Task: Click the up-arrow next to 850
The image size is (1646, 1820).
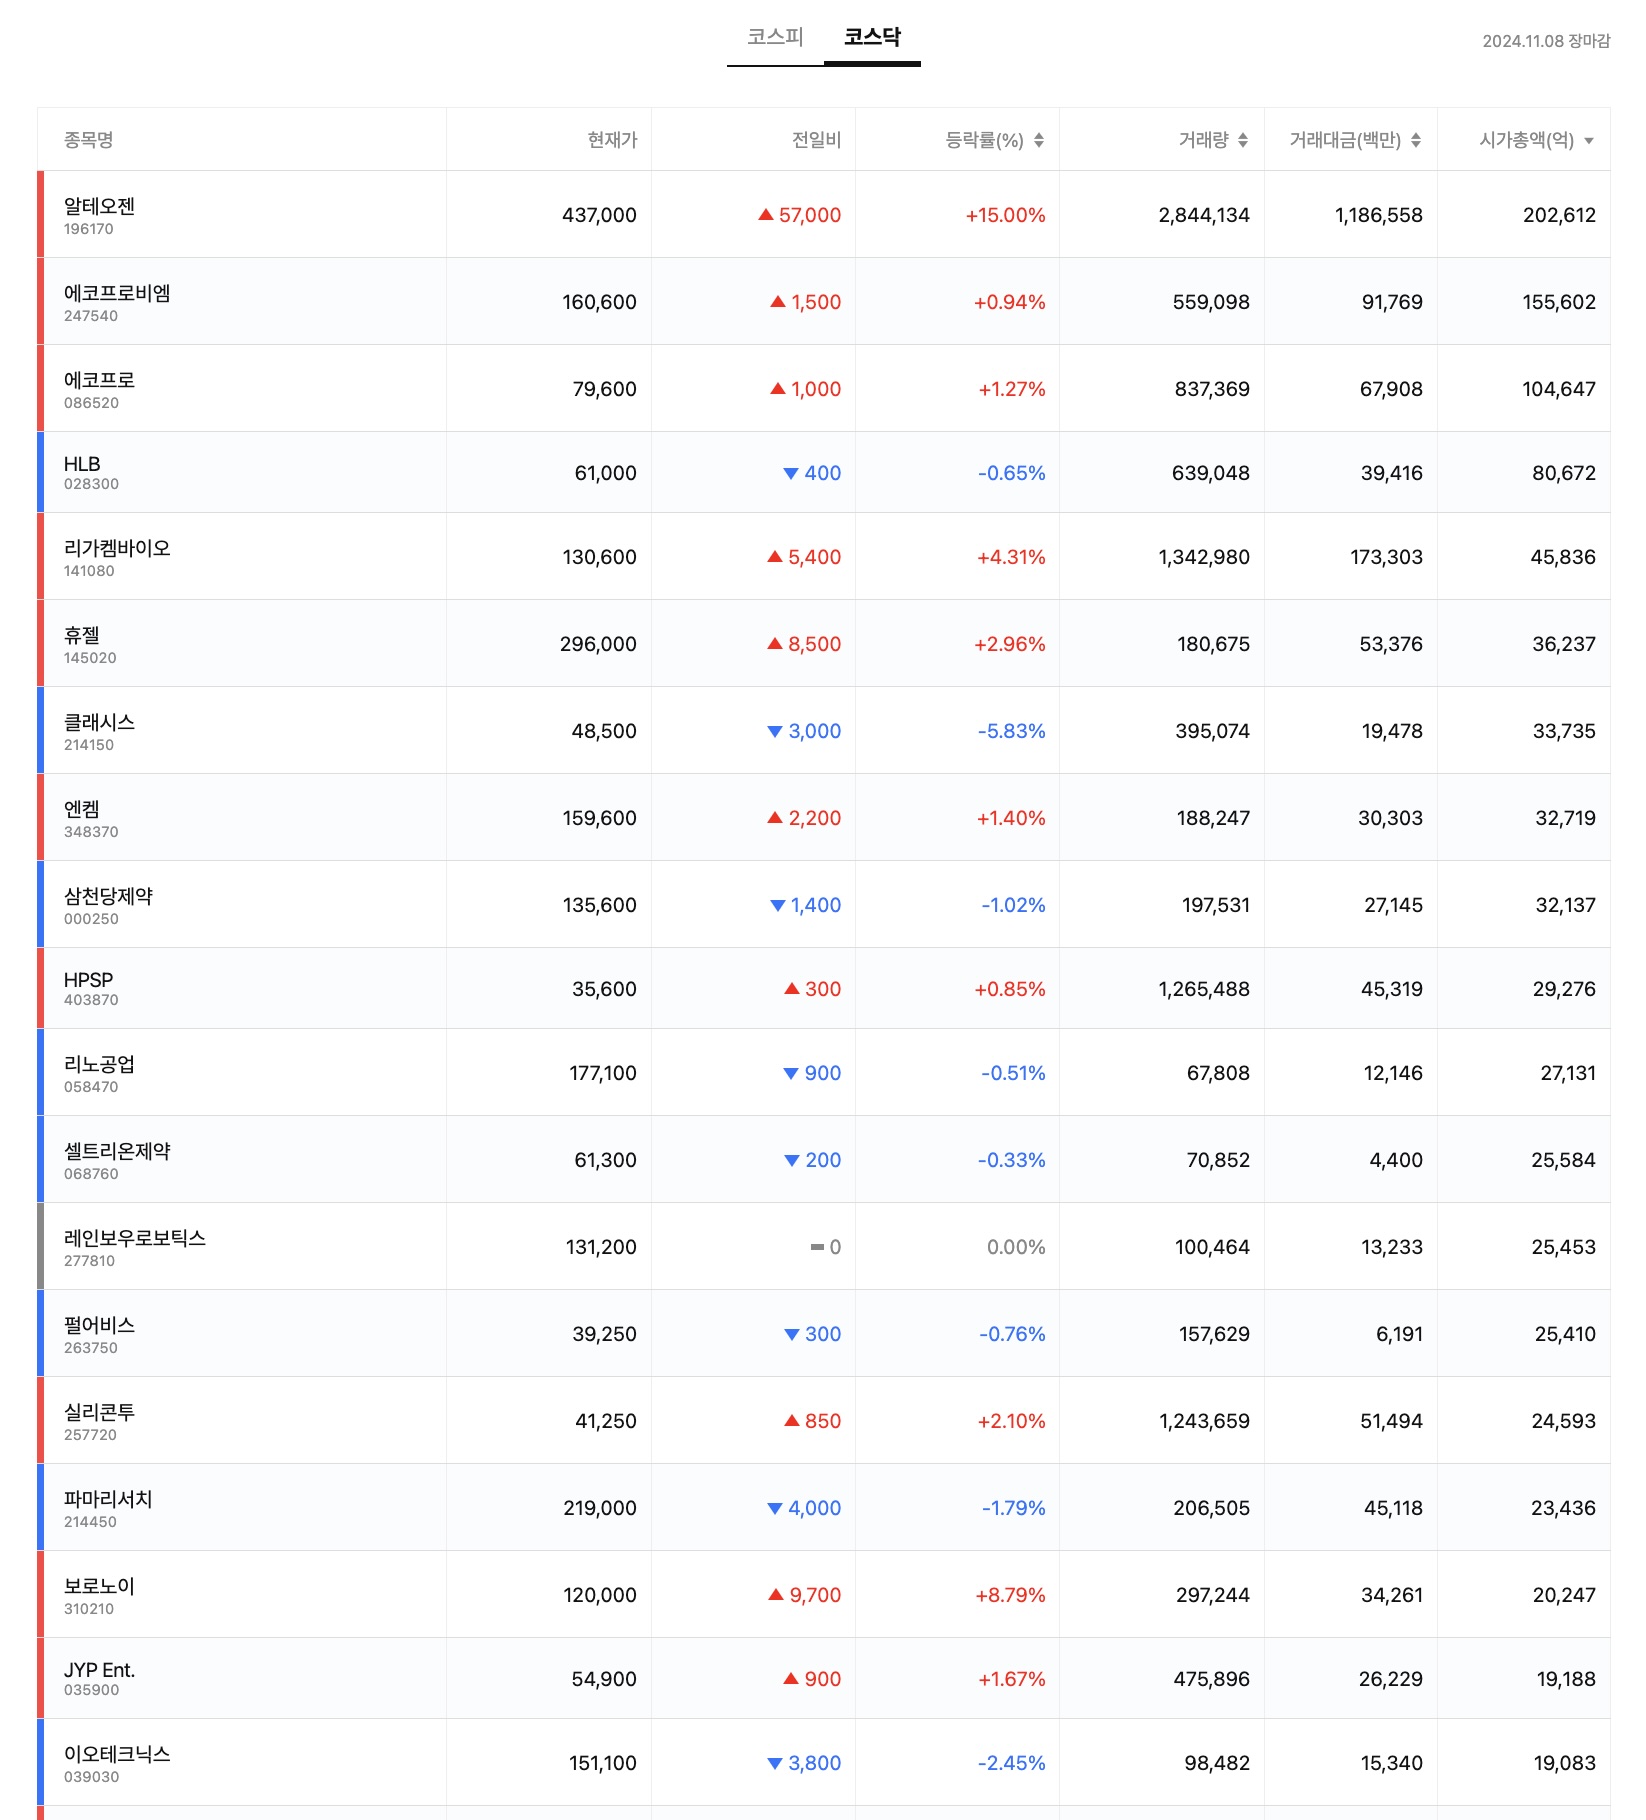Action: click(x=792, y=1420)
